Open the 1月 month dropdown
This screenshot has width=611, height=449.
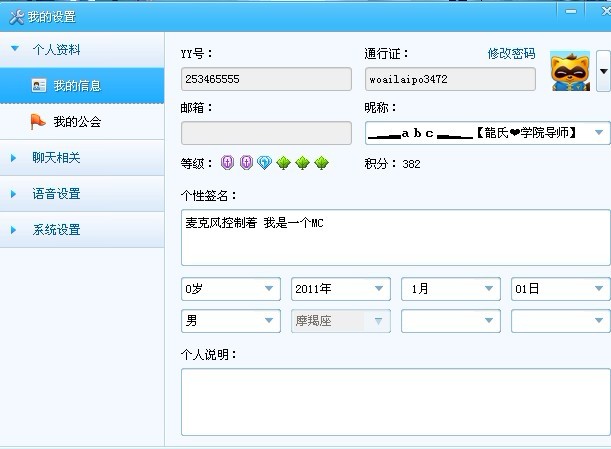click(x=451, y=289)
